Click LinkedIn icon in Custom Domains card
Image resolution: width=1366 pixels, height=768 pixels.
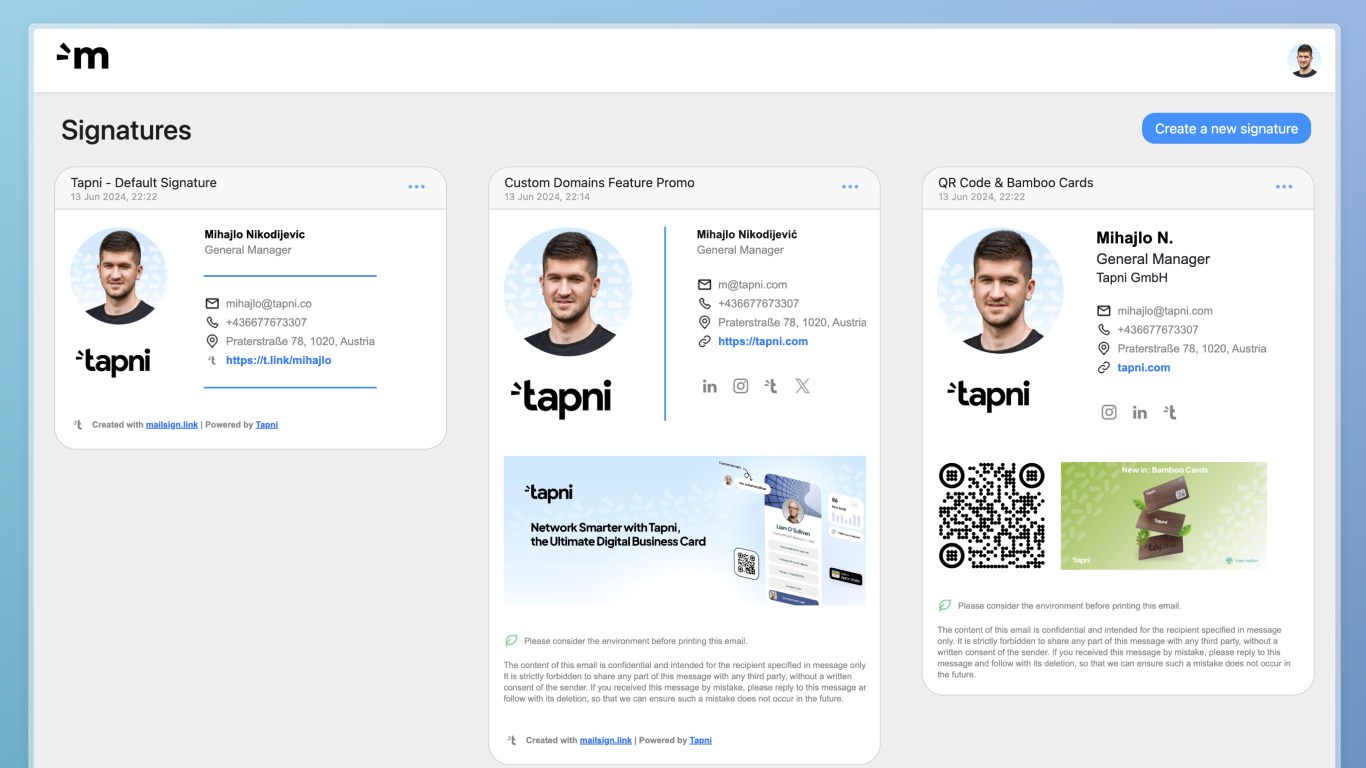click(710, 386)
